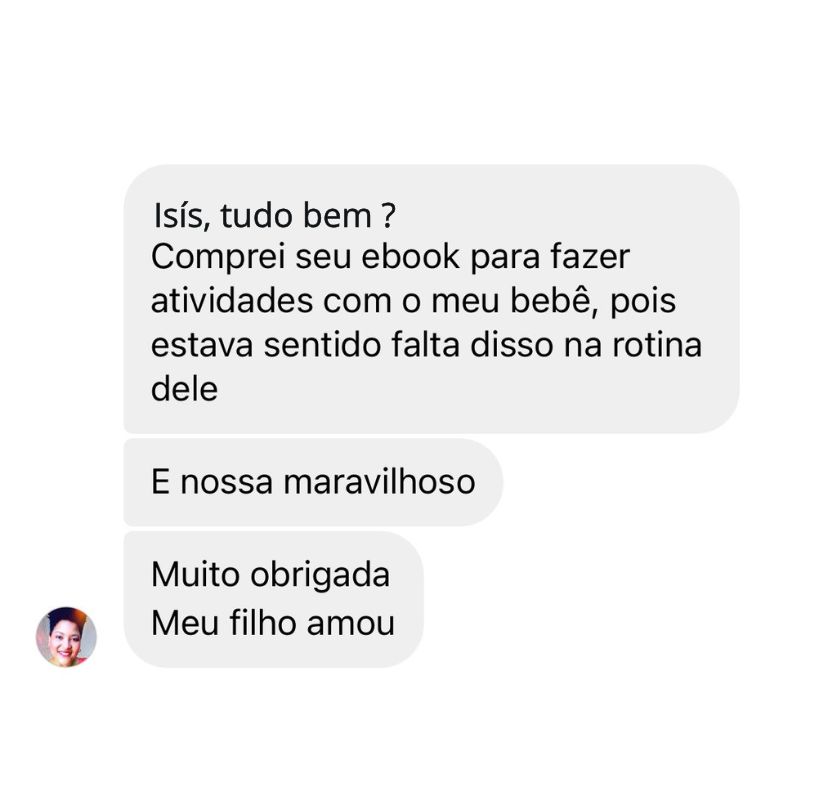The height and width of the screenshot is (800, 828).
Task: Select the message bubble starting 'Isís, tudo bem ?'
Action: [x=431, y=299]
